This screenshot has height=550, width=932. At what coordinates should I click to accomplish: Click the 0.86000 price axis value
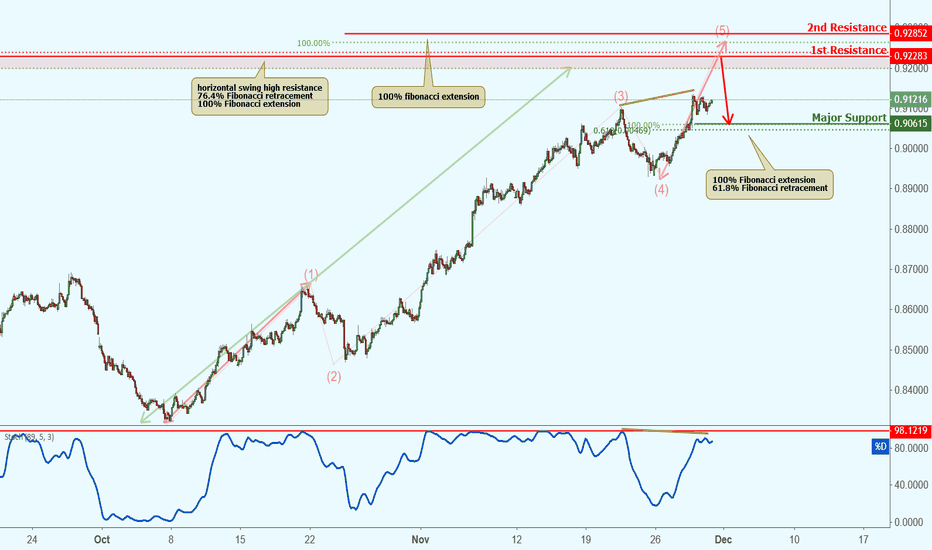point(911,309)
